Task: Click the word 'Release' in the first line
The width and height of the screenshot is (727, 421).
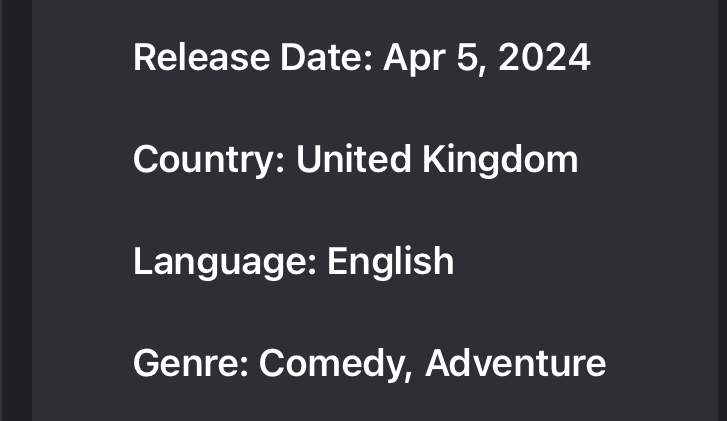Action: click(x=201, y=57)
